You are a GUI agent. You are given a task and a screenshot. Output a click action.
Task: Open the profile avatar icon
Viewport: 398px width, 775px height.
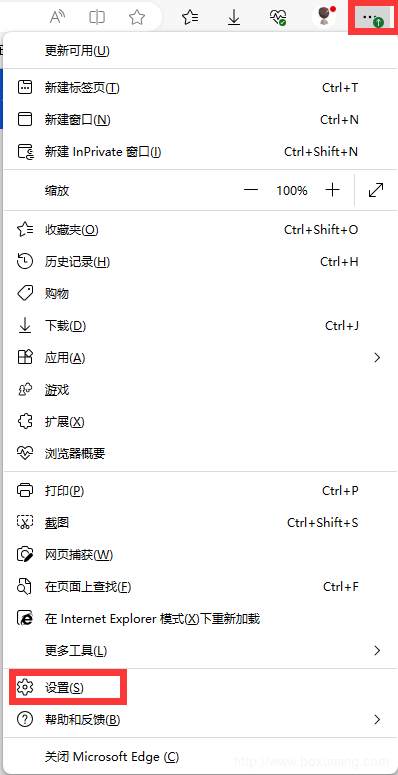(324, 17)
